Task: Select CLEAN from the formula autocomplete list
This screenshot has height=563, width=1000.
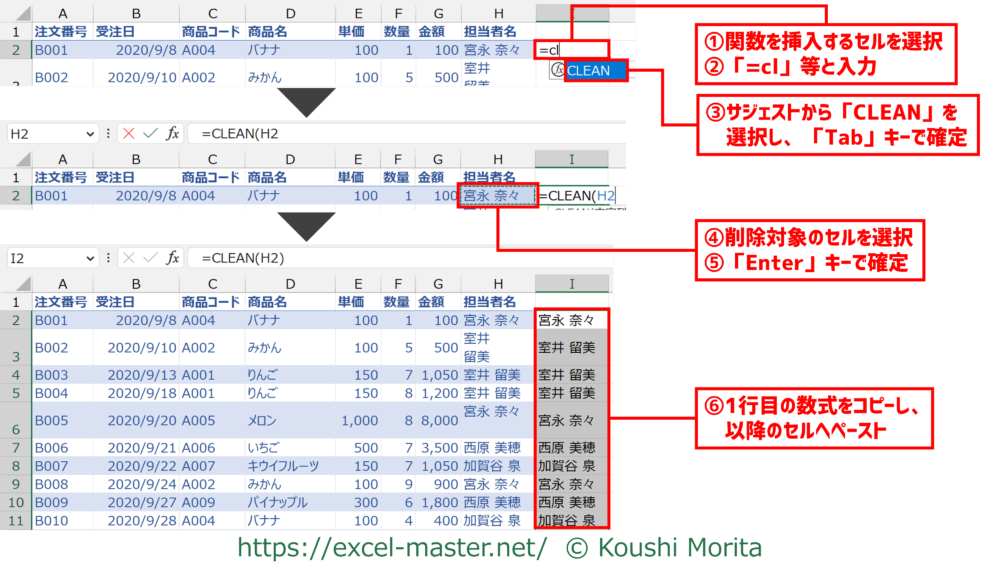Action: pyautogui.click(x=596, y=70)
